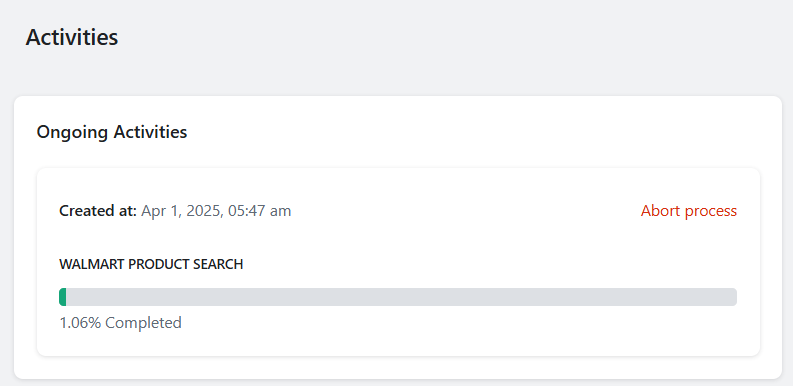Click the Abort process link
Viewport: 793px width, 386px height.
click(x=688, y=210)
